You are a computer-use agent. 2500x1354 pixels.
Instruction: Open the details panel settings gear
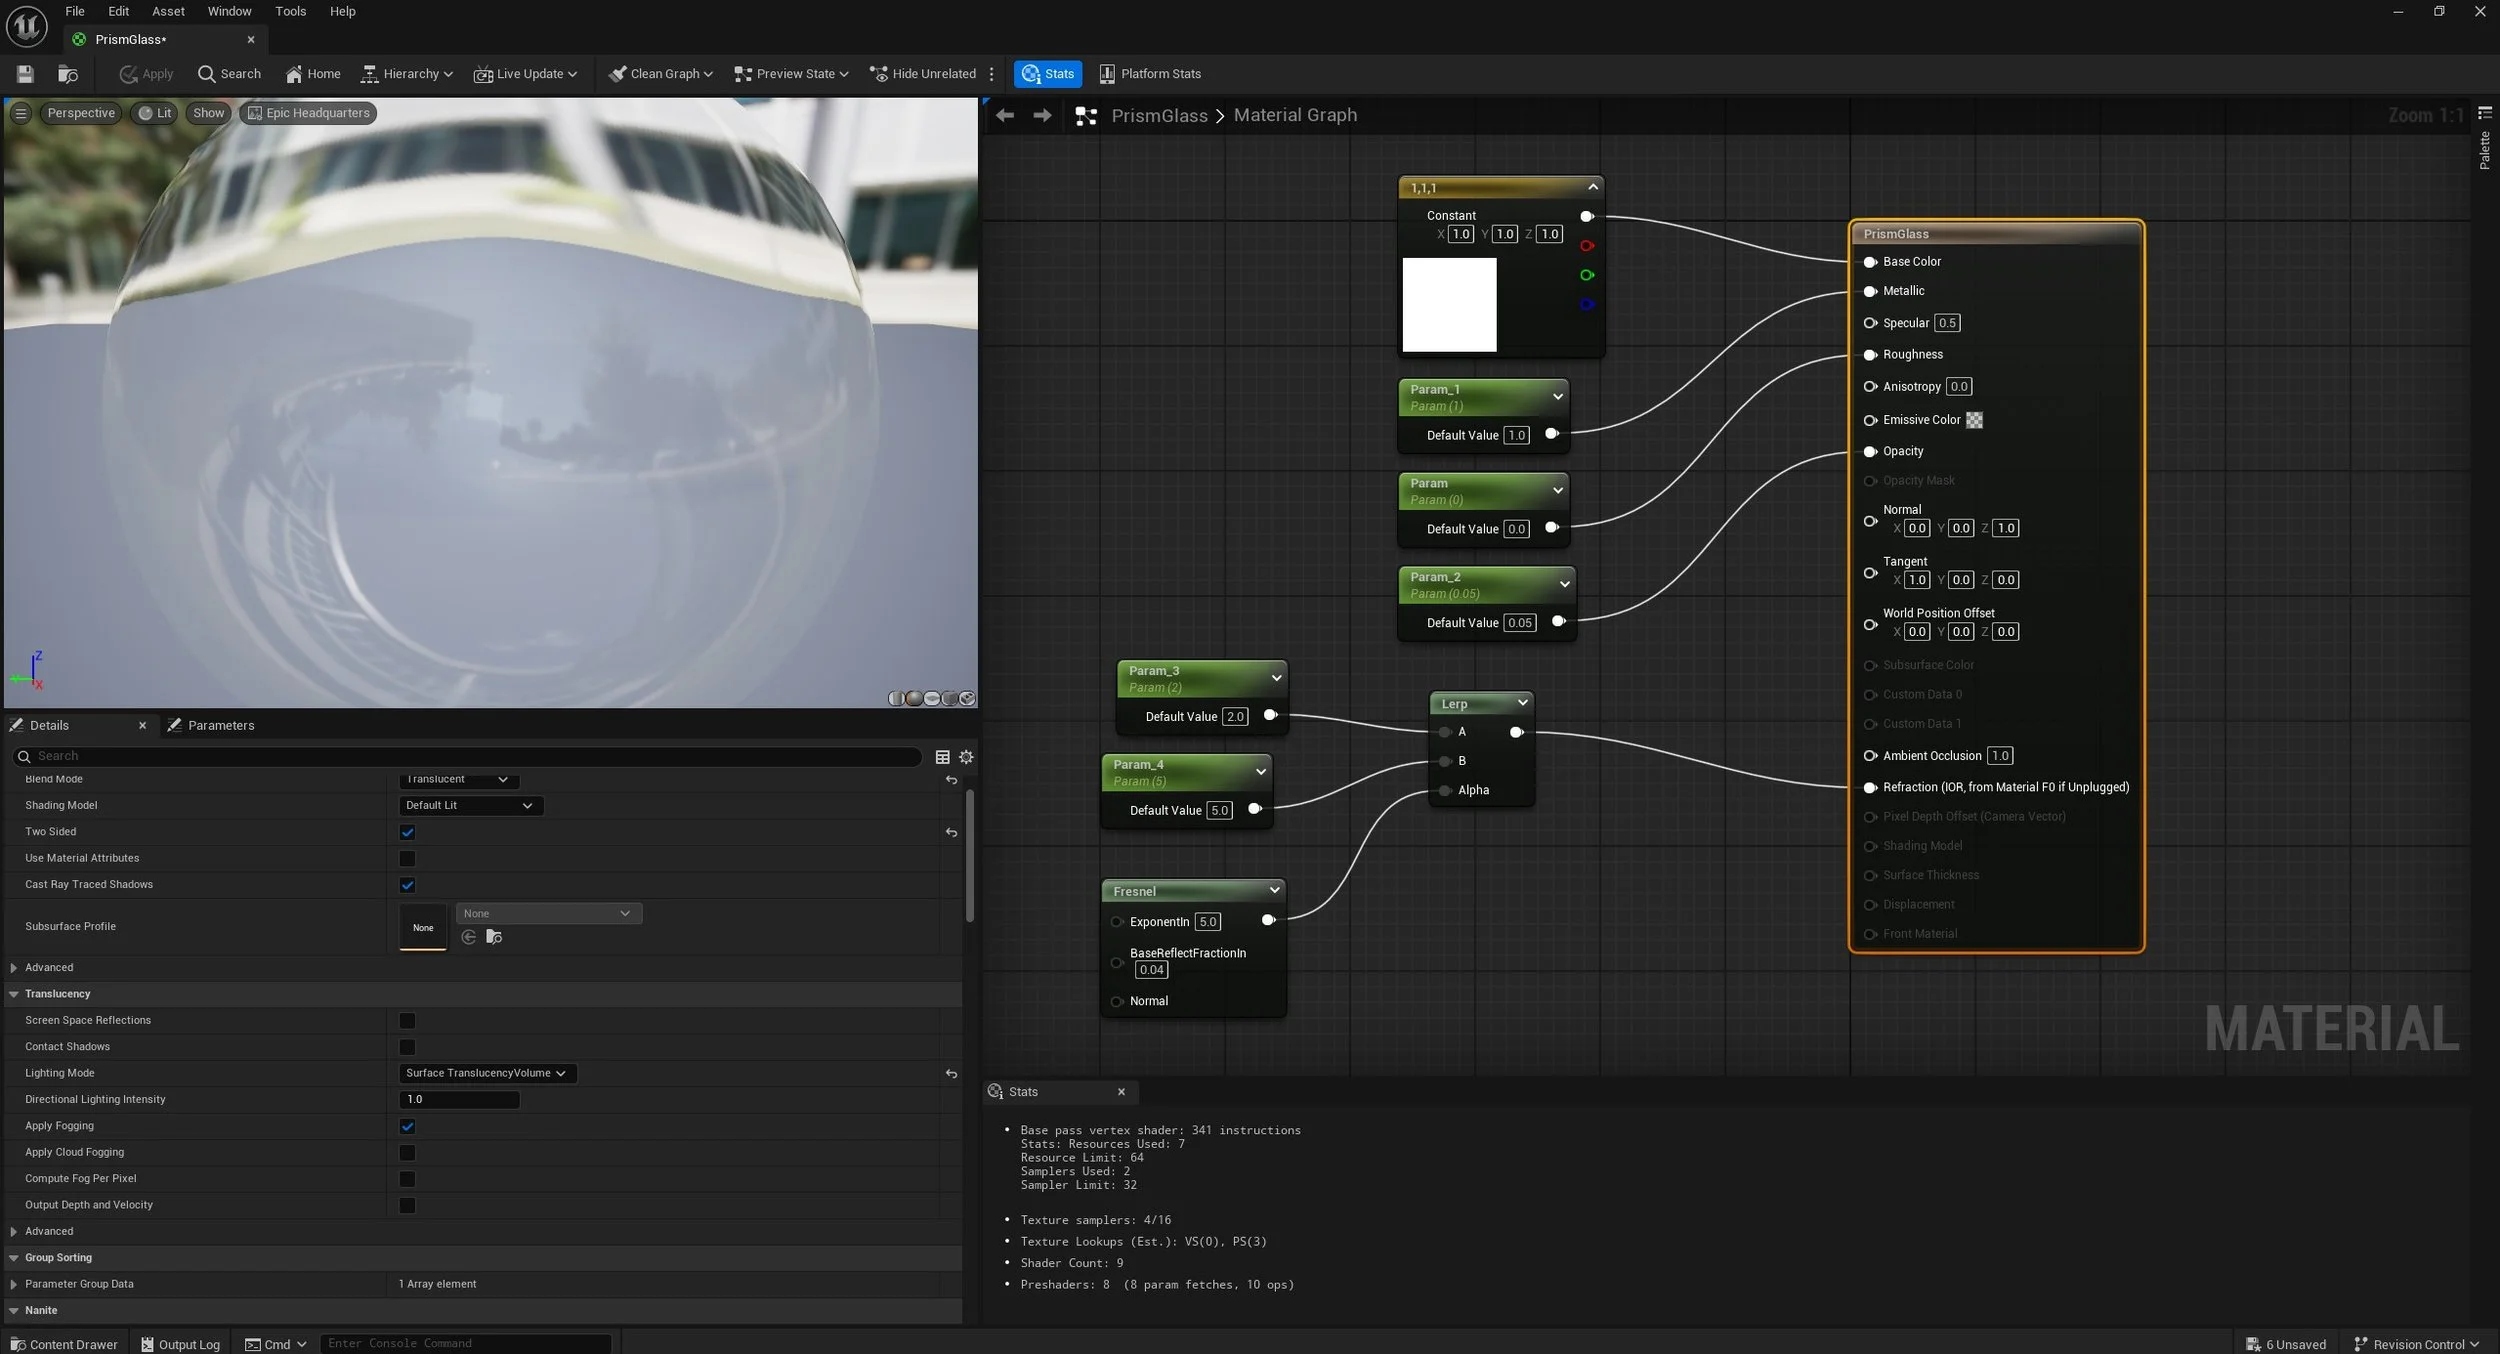coord(966,757)
